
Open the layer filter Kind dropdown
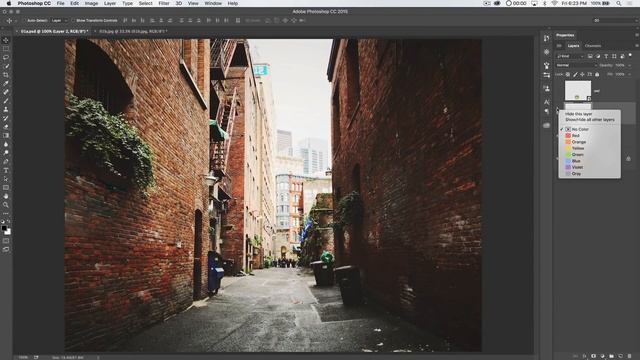pyautogui.click(x=570, y=56)
